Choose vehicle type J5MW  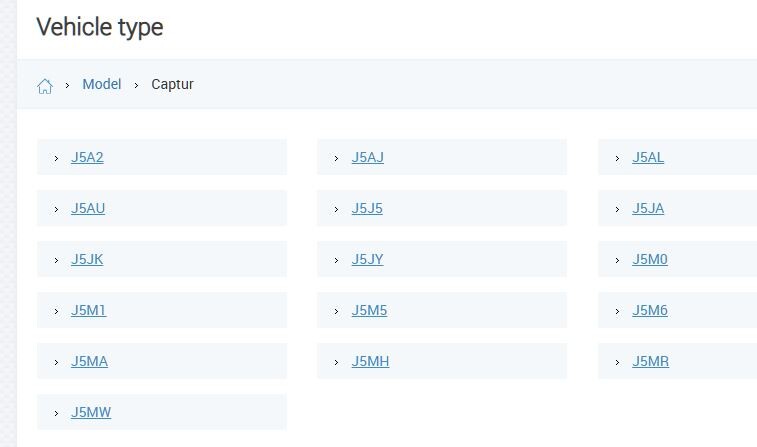(x=91, y=412)
